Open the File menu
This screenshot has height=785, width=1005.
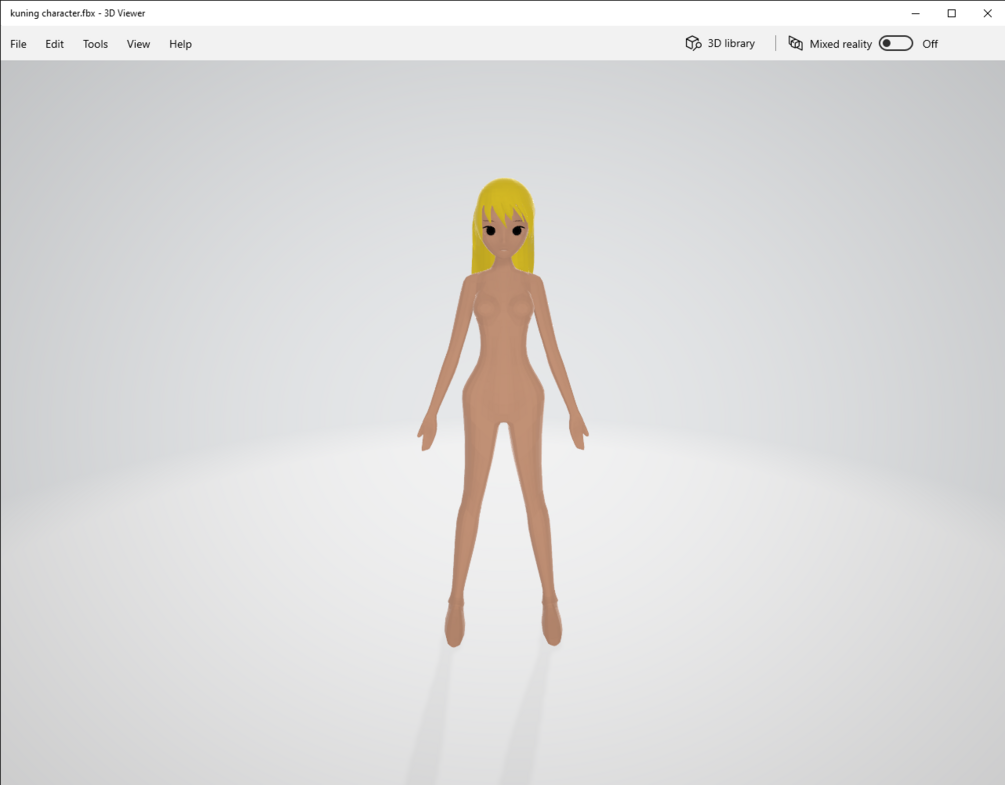(19, 44)
